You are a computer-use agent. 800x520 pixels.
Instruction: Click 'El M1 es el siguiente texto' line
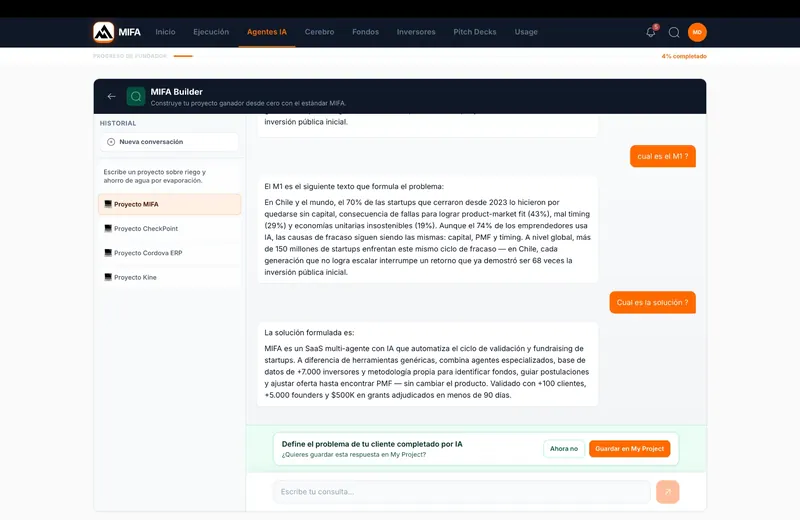pos(354,187)
